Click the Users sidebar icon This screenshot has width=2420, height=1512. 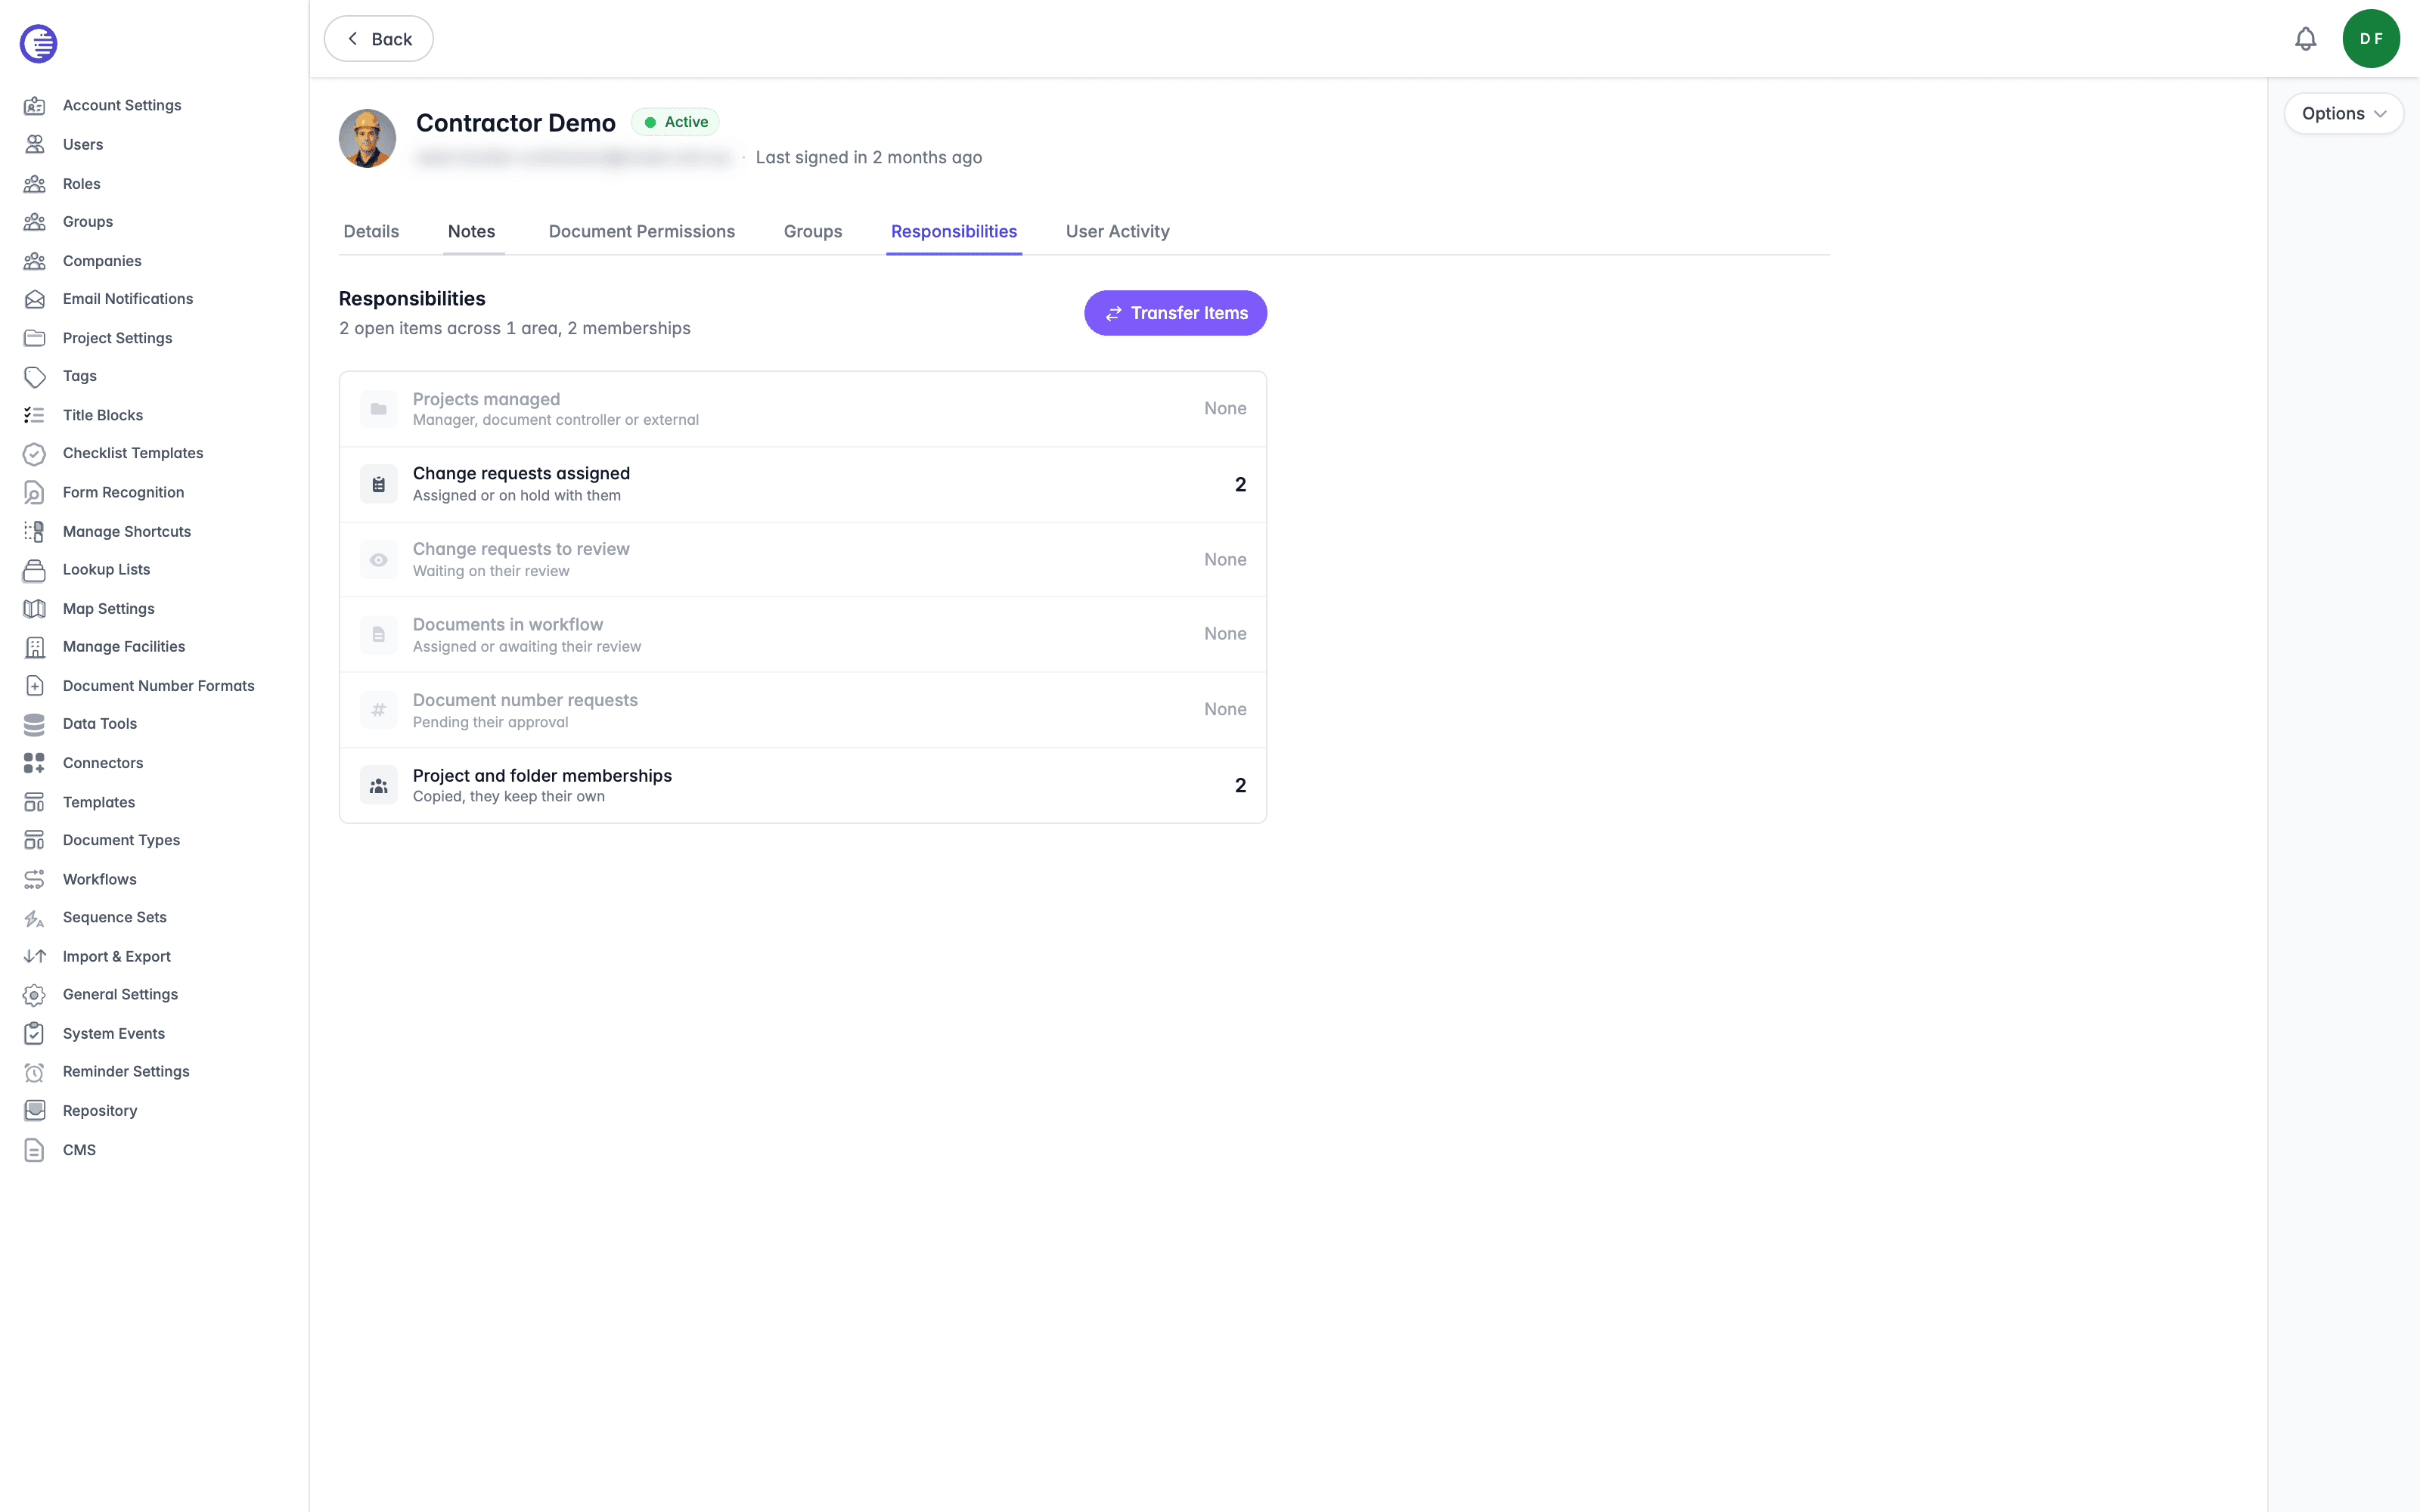pyautogui.click(x=34, y=144)
